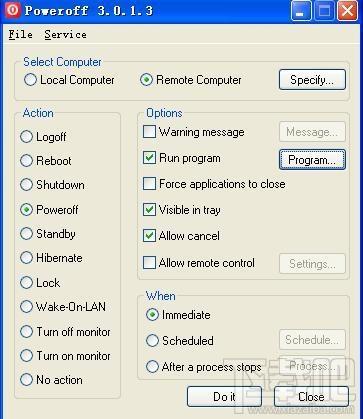Minimize the Poweroff window

point(301,11)
